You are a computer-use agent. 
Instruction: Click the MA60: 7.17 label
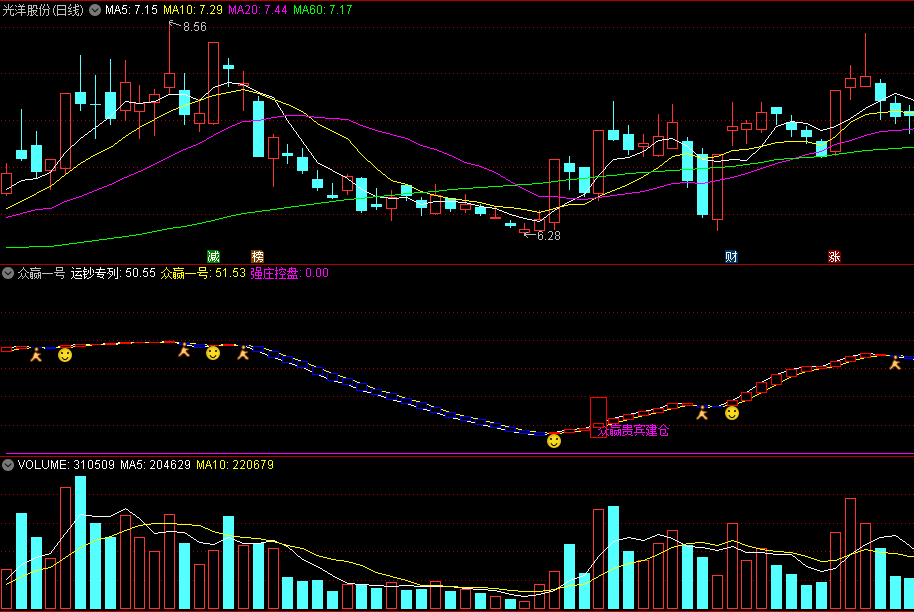click(x=323, y=10)
